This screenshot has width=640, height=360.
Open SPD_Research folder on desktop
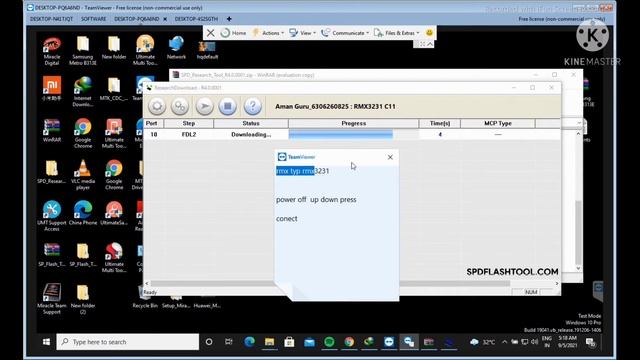[x=52, y=172]
